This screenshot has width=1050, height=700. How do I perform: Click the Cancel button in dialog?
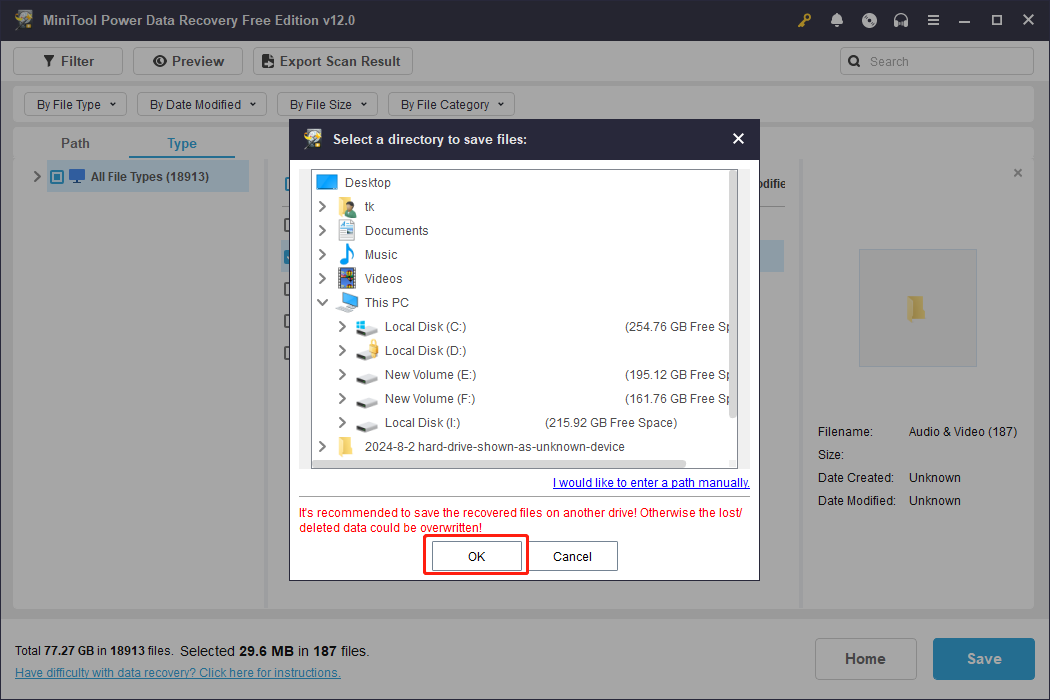(572, 556)
